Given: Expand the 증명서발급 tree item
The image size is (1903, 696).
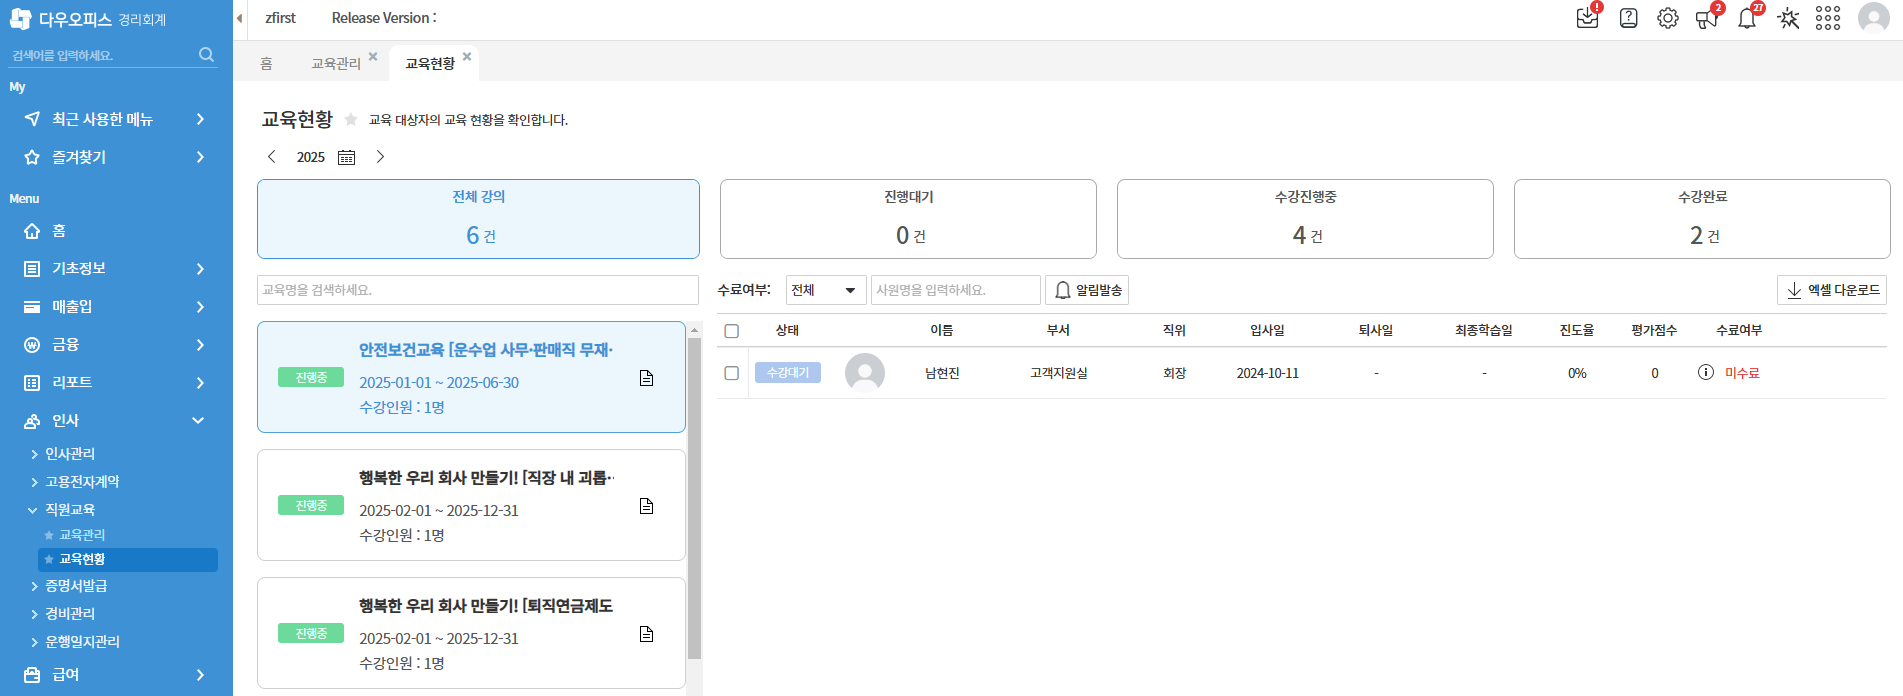Looking at the screenshot, I should click(76, 586).
